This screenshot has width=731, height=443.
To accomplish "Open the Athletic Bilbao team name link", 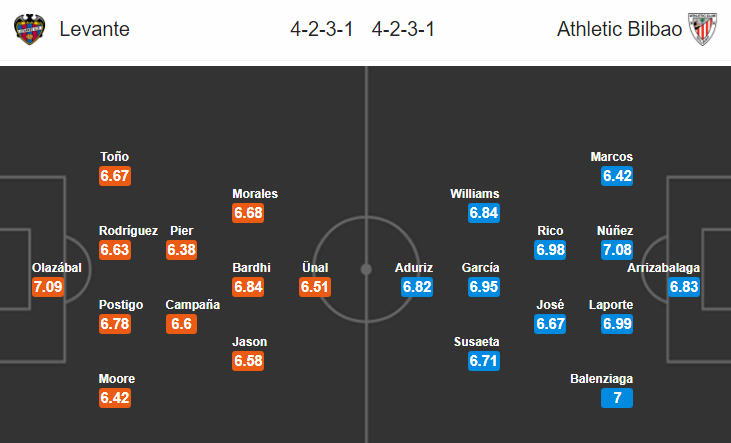I will click(x=619, y=29).
